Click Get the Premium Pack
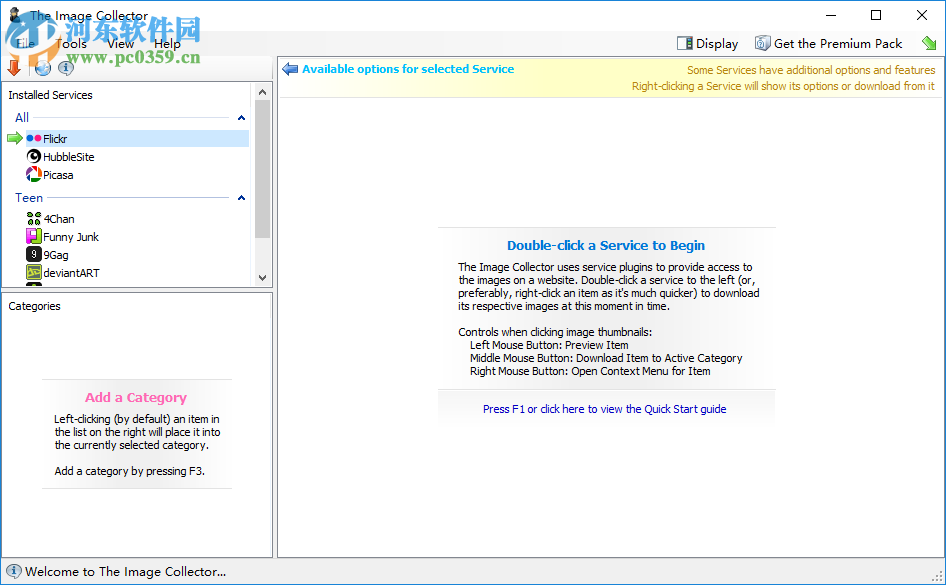 [x=828, y=43]
